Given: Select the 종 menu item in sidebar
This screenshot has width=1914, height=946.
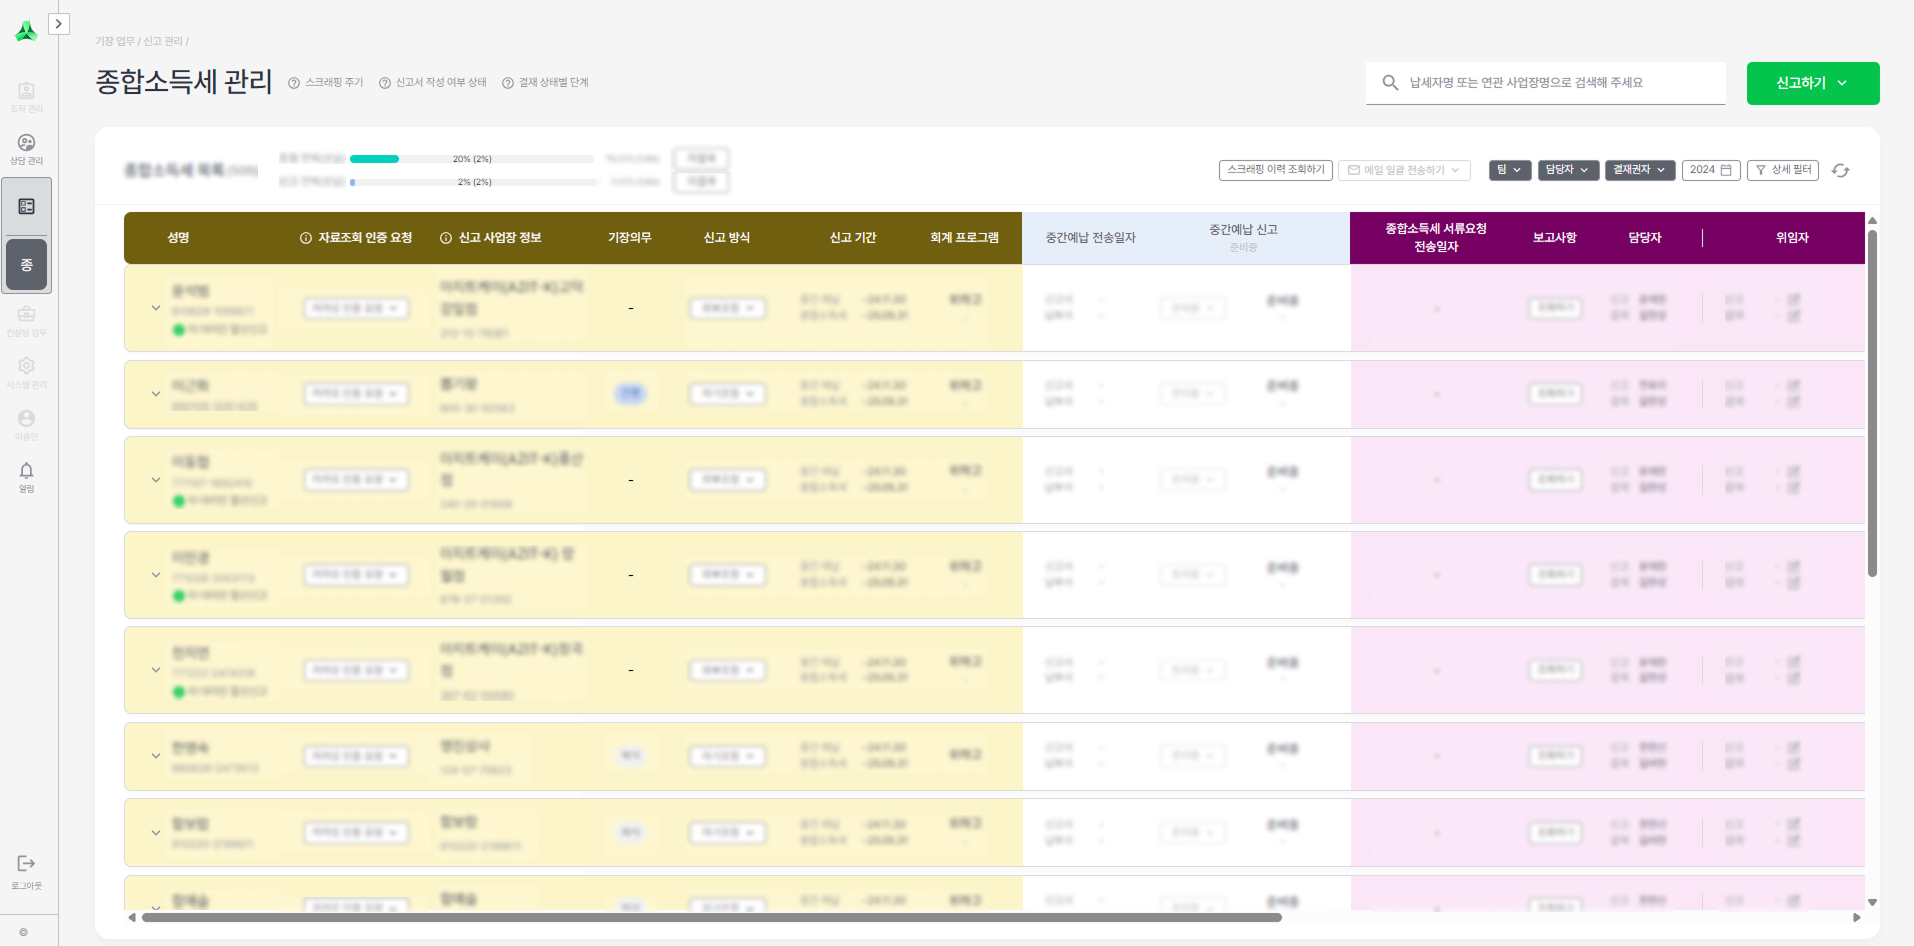Looking at the screenshot, I should (27, 265).
